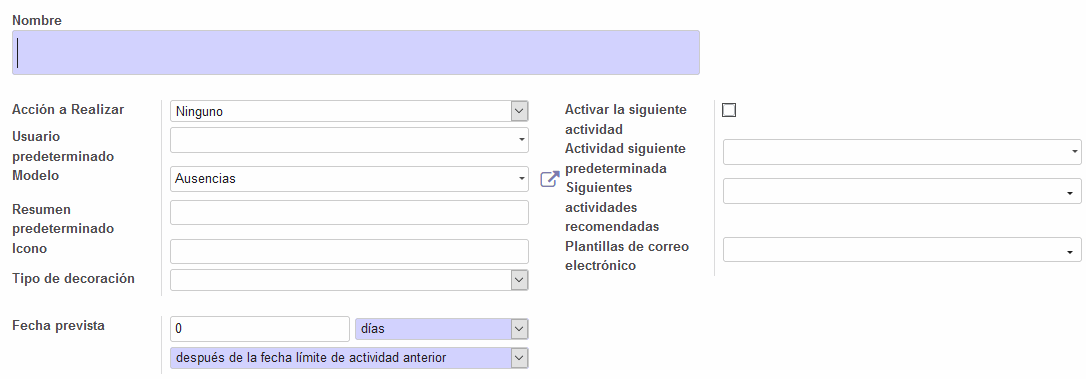Check the Activar la siguiente actividad checkbox

(729, 109)
